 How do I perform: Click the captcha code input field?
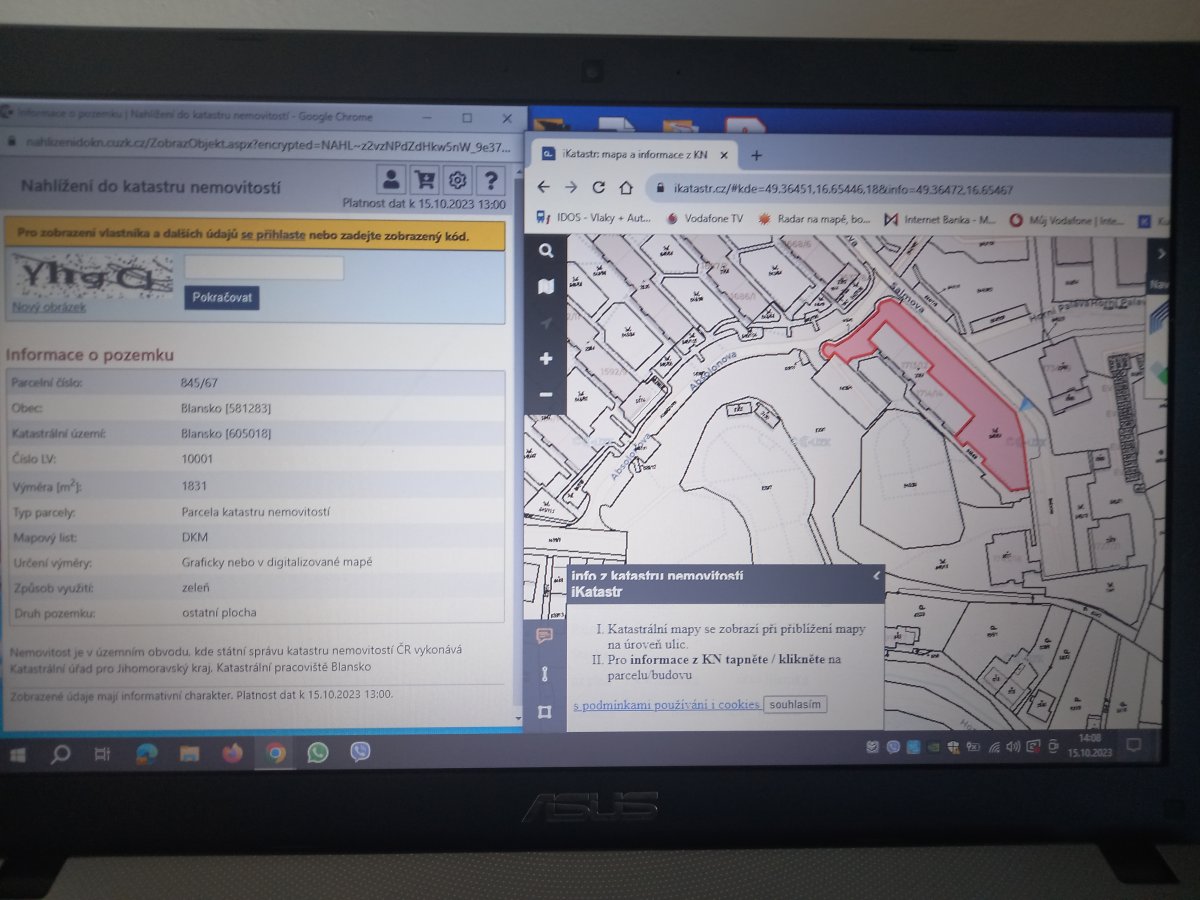click(264, 268)
